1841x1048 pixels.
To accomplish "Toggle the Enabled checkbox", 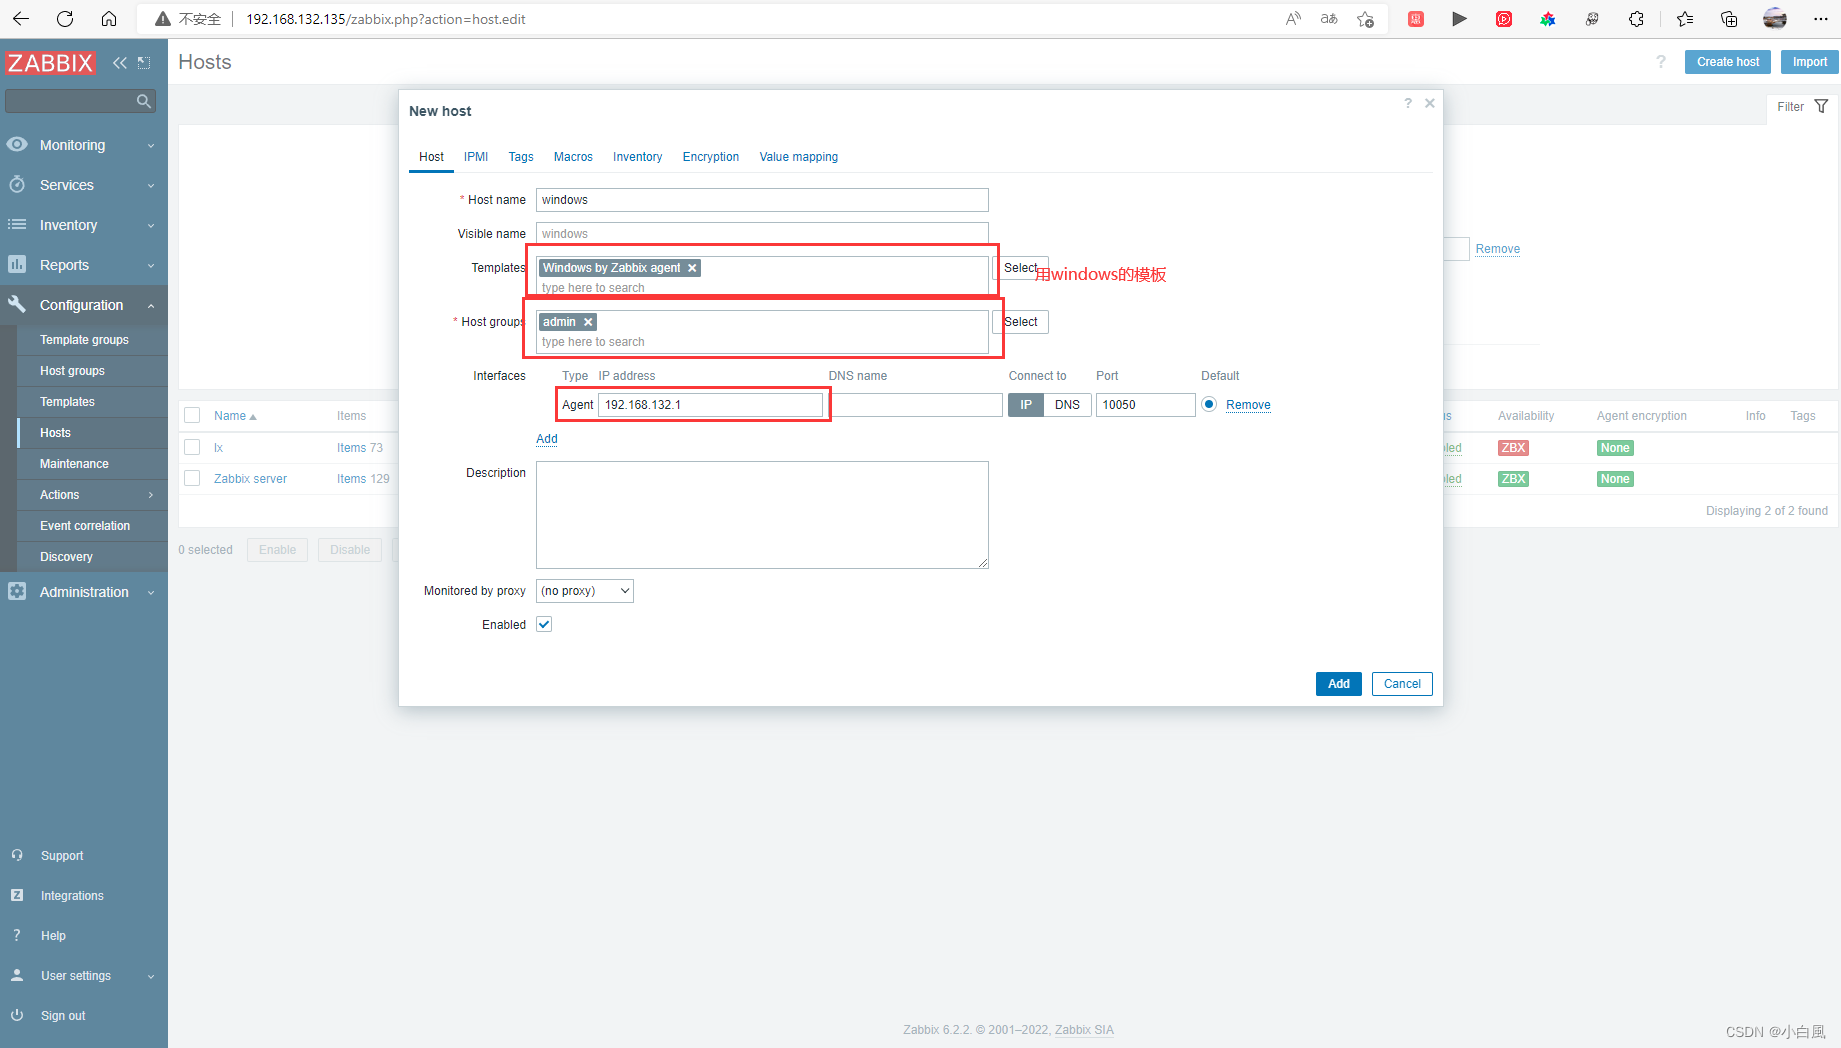I will (544, 624).
